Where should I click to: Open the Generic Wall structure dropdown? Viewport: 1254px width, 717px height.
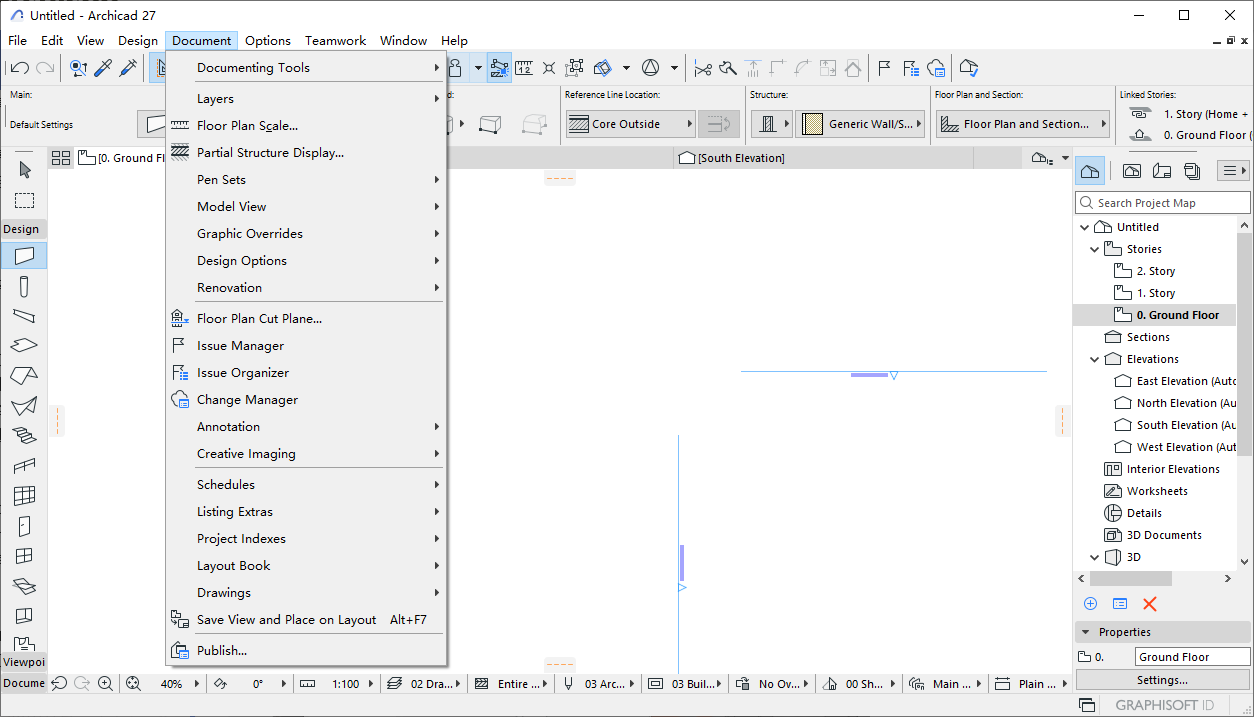point(860,124)
